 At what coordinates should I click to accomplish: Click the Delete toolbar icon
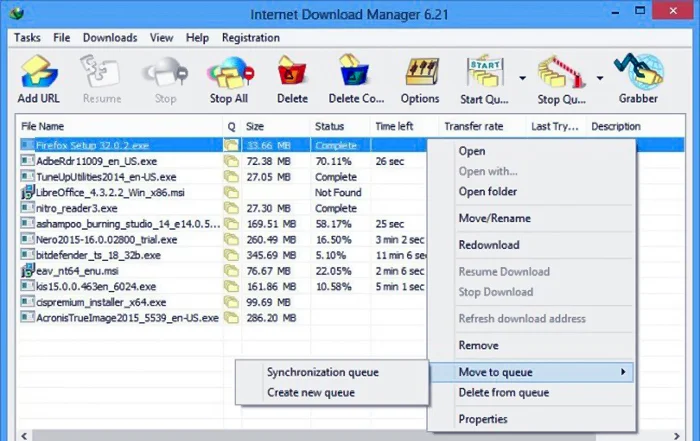point(292,71)
